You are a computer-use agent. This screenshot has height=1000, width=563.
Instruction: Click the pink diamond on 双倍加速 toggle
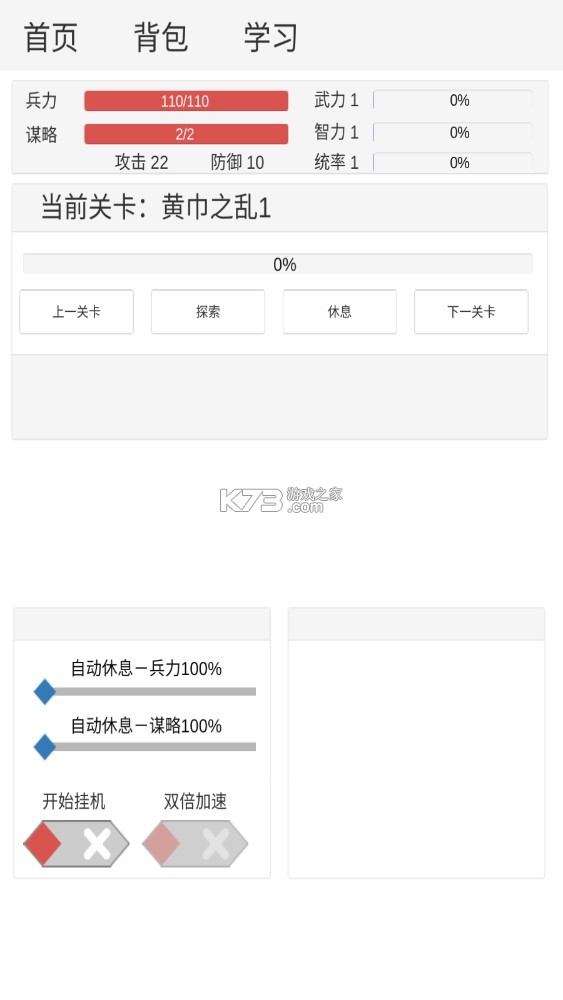[x=161, y=844]
